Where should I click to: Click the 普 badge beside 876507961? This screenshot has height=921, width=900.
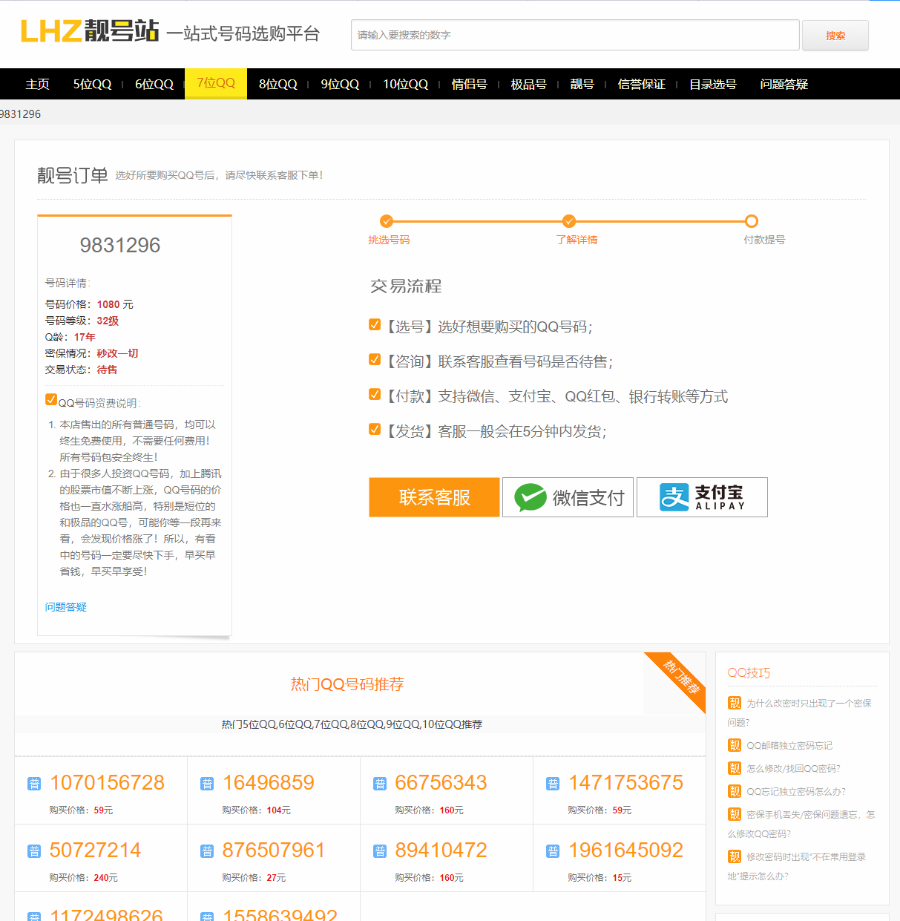[x=207, y=852]
